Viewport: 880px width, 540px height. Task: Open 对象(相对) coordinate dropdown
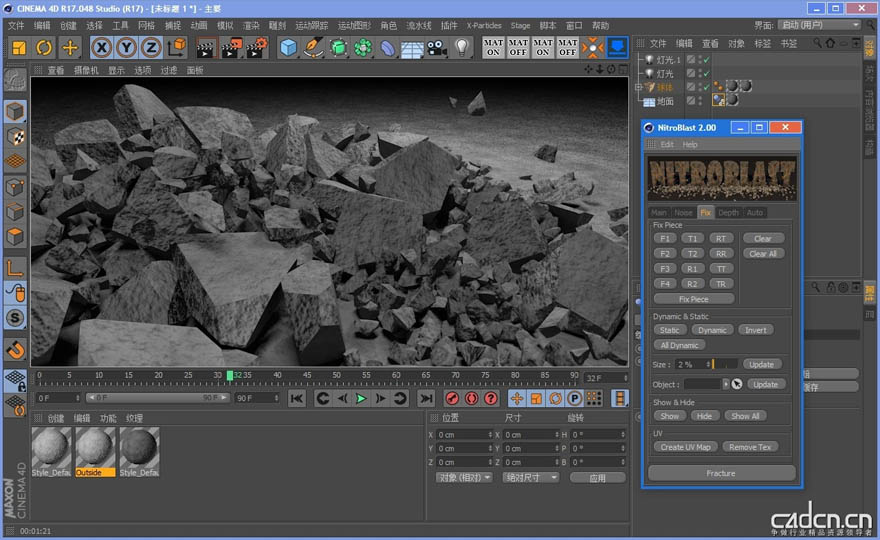464,478
